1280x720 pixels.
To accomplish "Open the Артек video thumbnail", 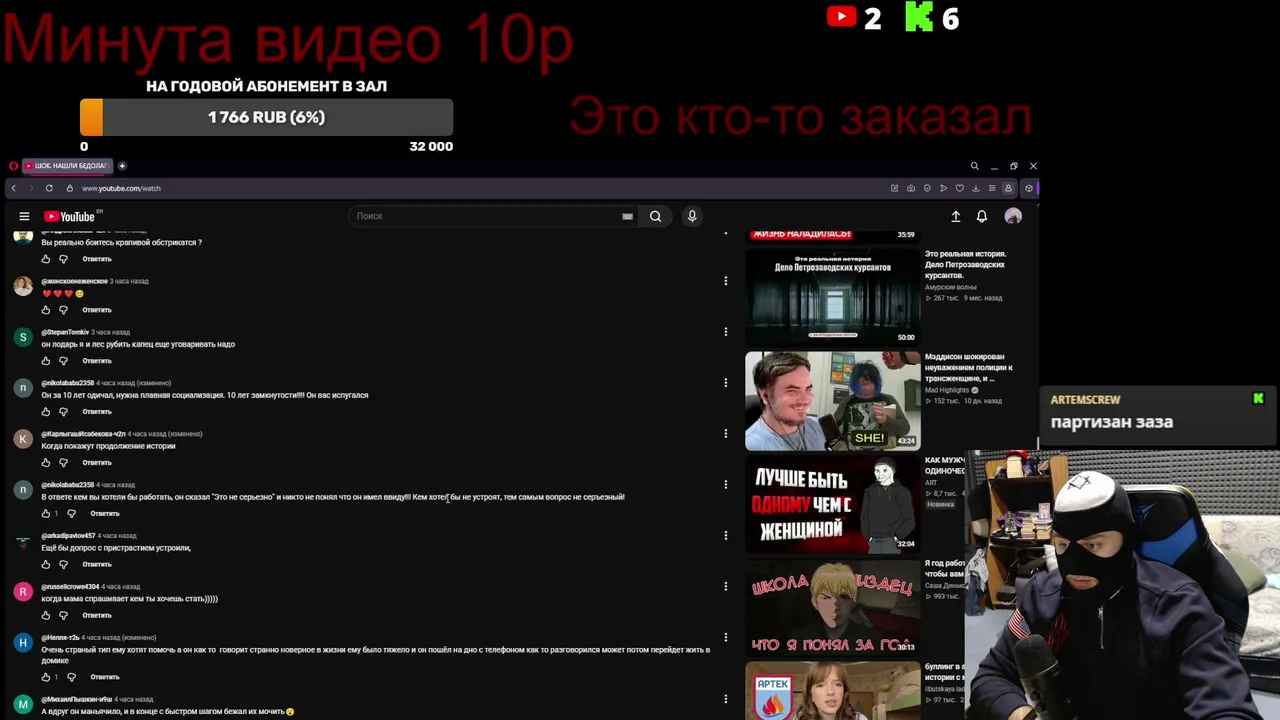I will (x=832, y=691).
